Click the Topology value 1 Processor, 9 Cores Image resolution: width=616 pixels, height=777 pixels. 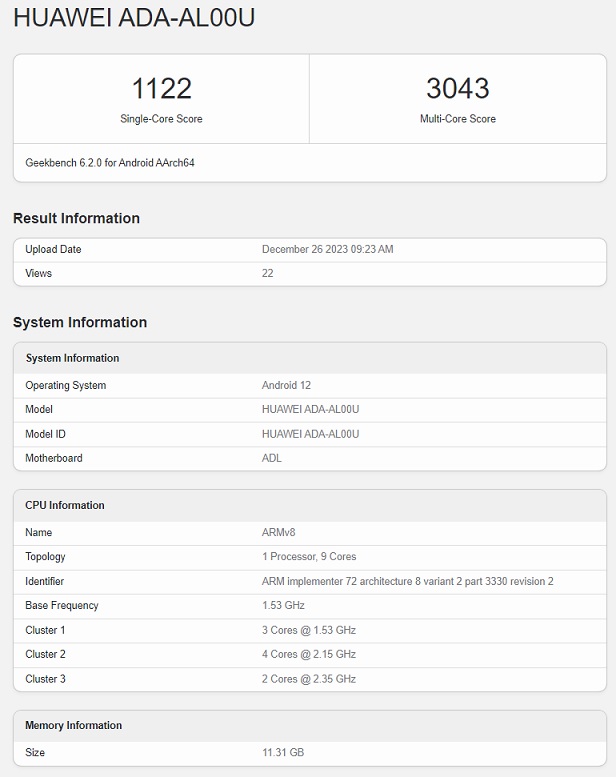point(309,556)
